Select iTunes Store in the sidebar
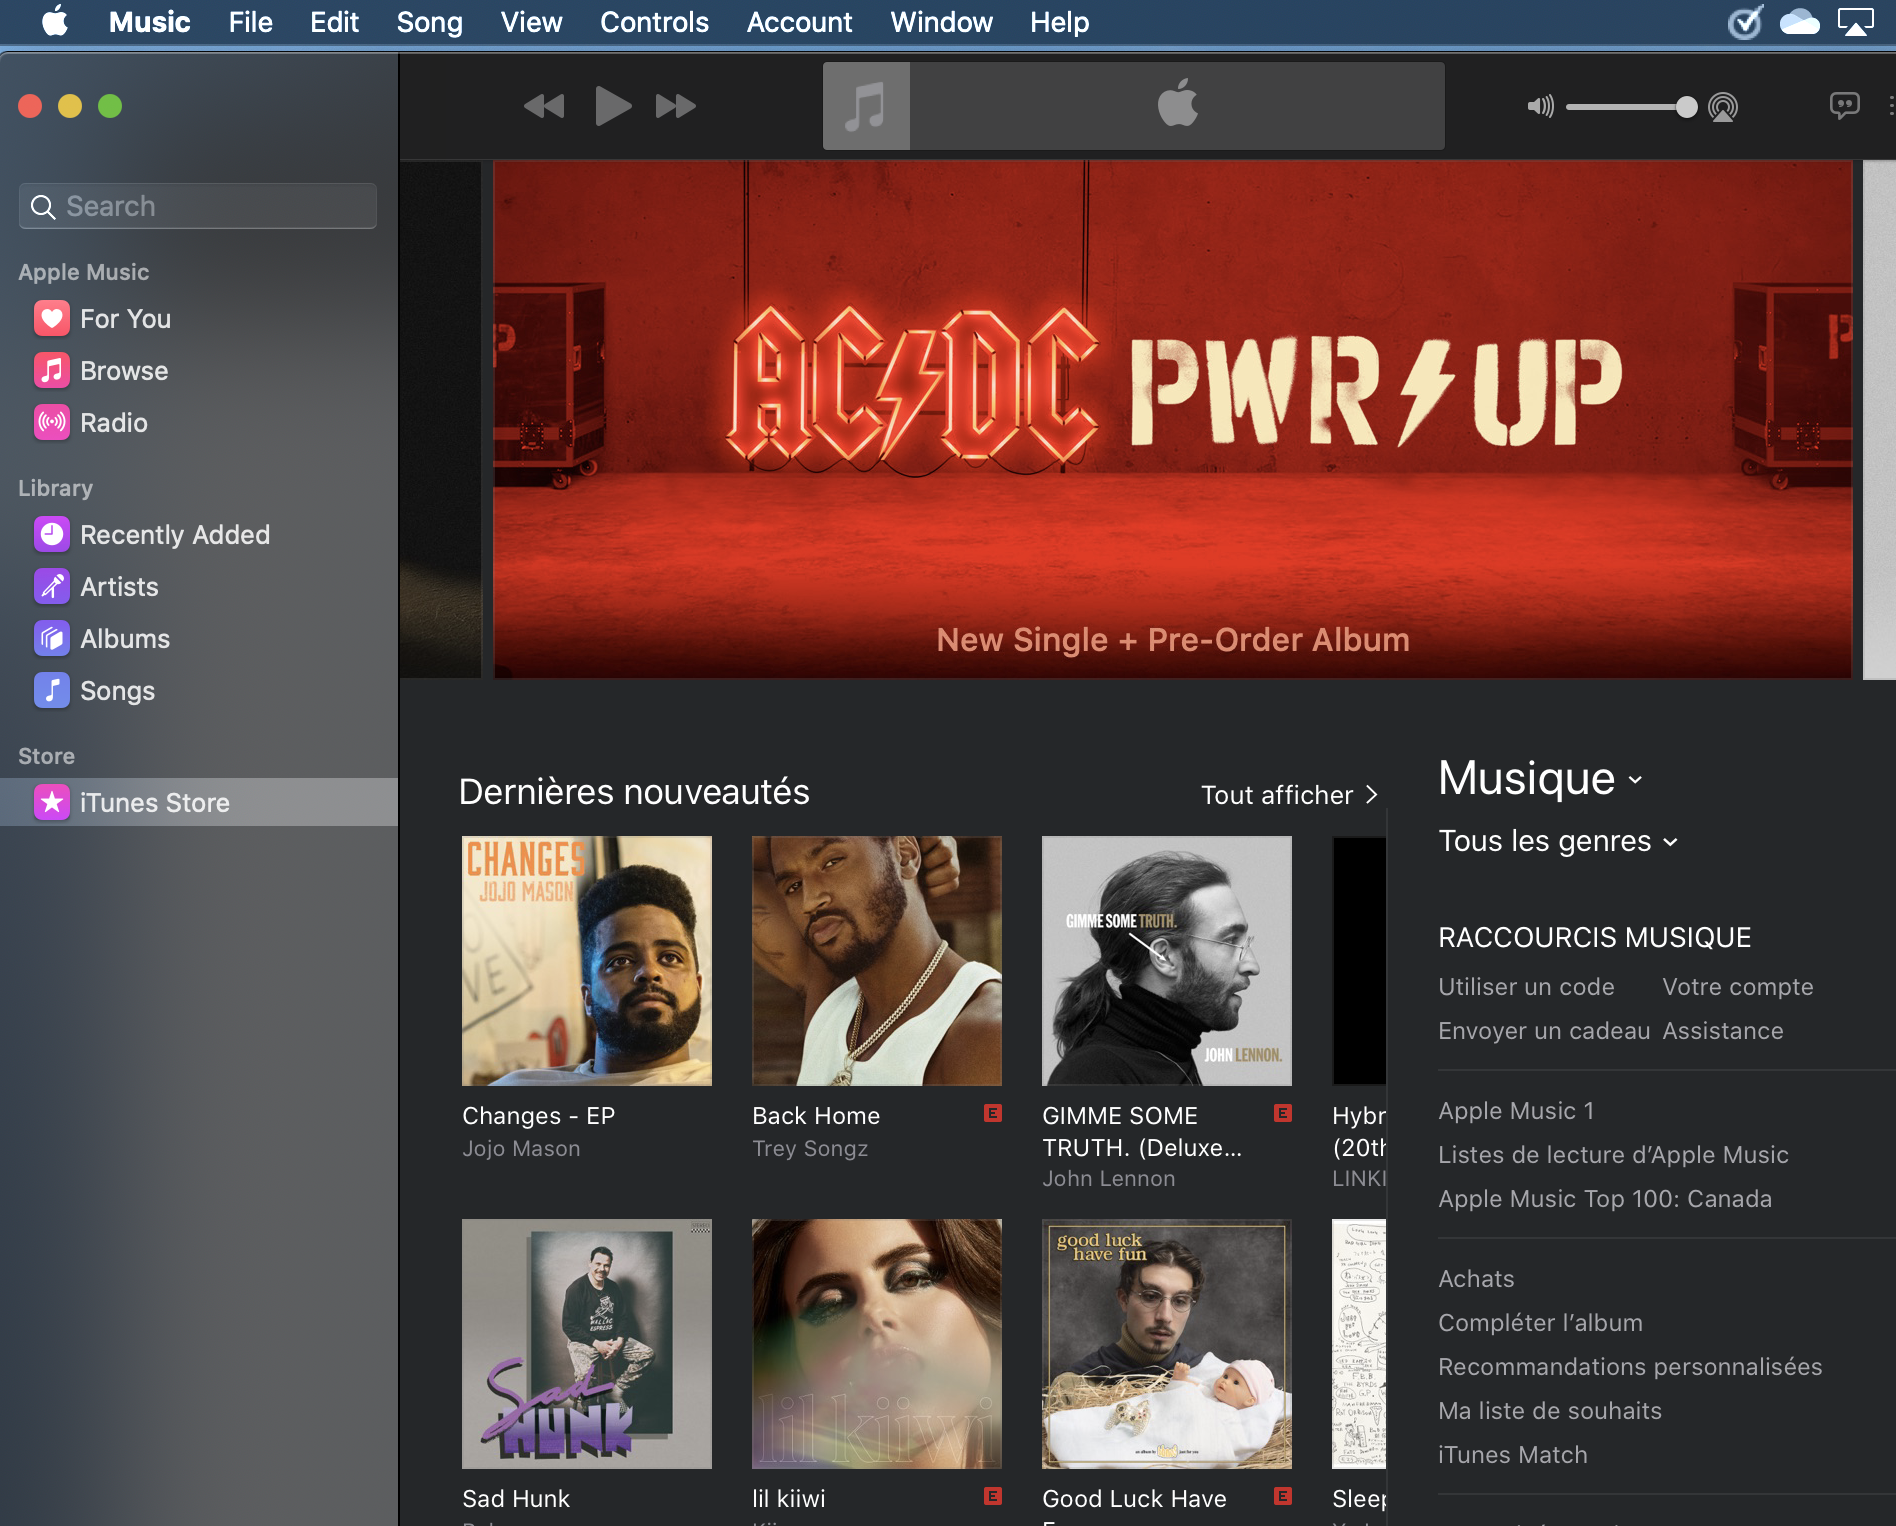The height and width of the screenshot is (1526, 1896). (199, 802)
